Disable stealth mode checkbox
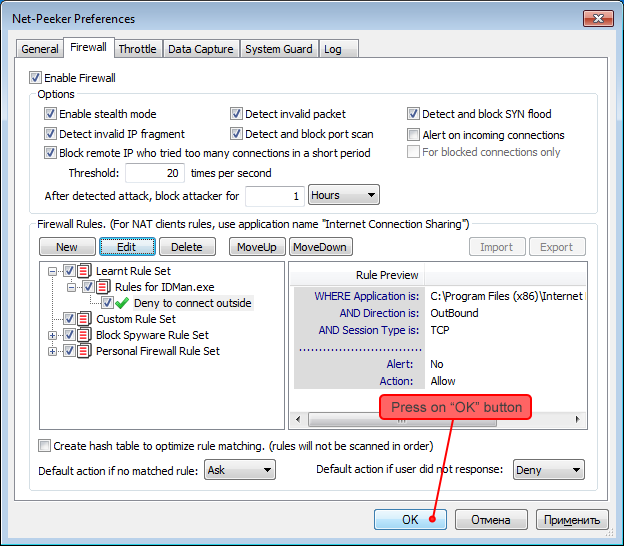This screenshot has width=624, height=546. 51,114
